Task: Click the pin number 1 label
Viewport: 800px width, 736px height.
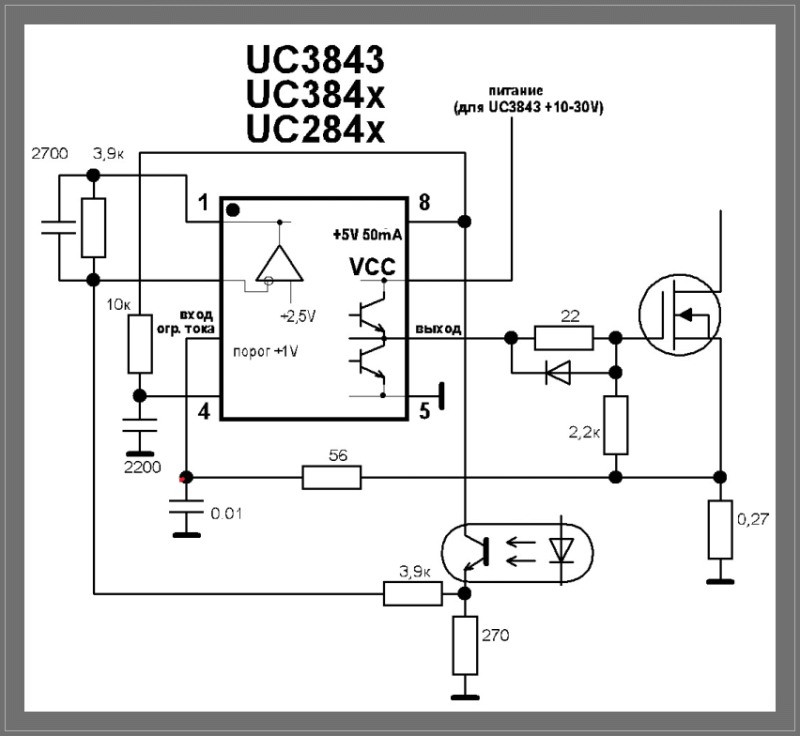Action: tap(204, 202)
